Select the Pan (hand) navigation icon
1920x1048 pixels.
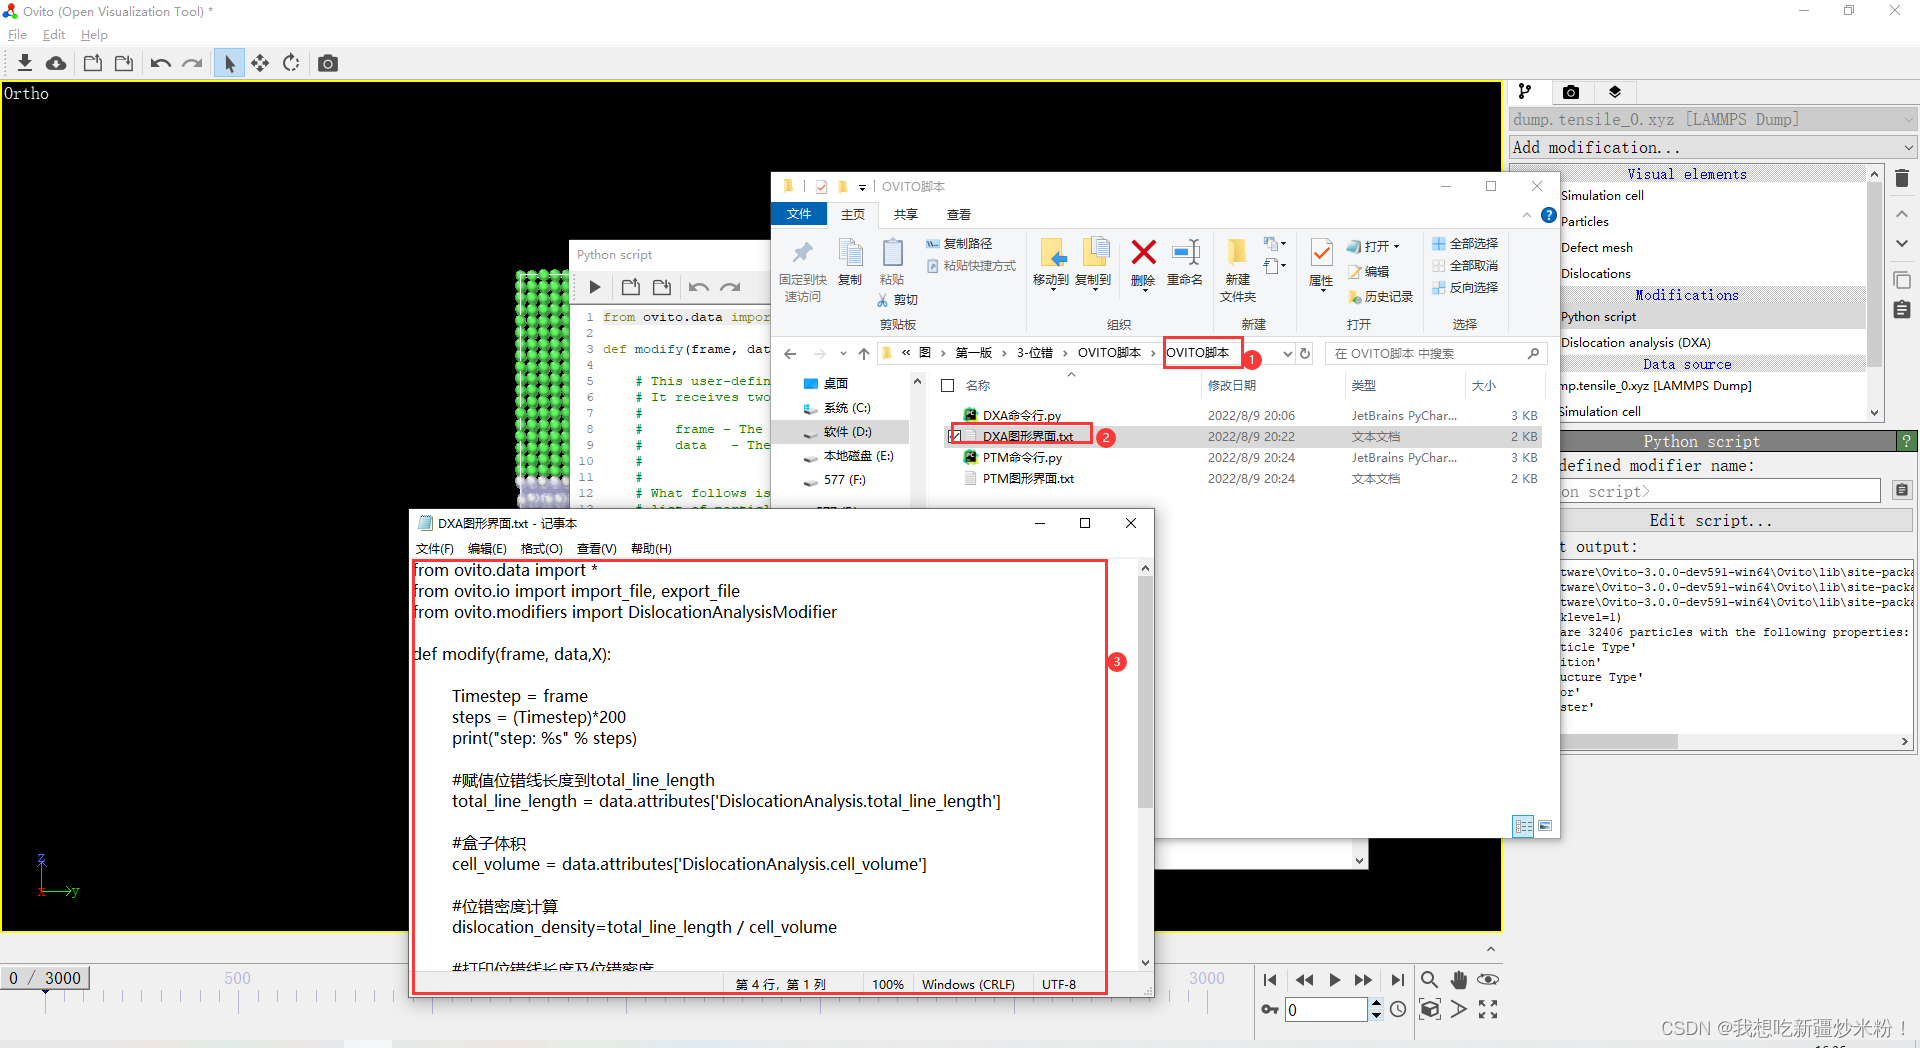(x=1458, y=980)
